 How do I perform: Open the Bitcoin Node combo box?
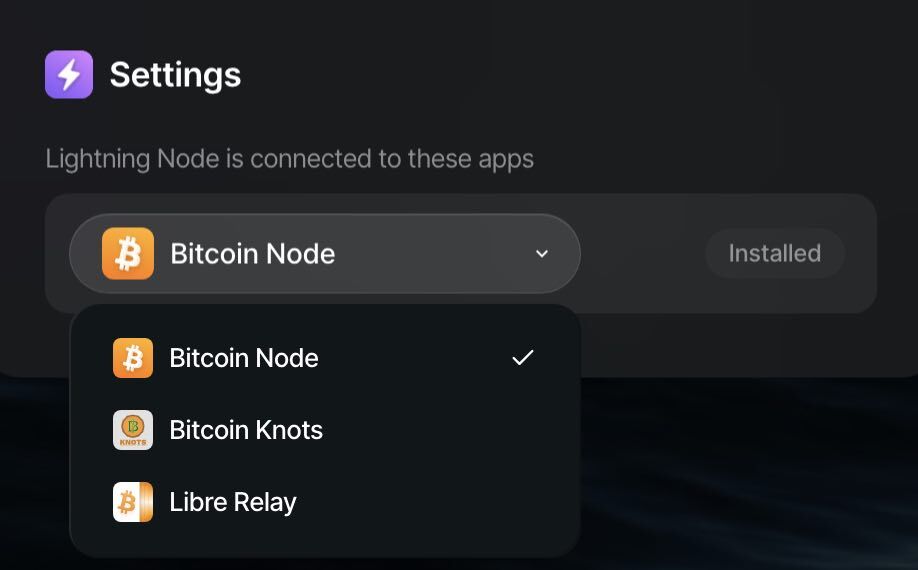point(325,253)
